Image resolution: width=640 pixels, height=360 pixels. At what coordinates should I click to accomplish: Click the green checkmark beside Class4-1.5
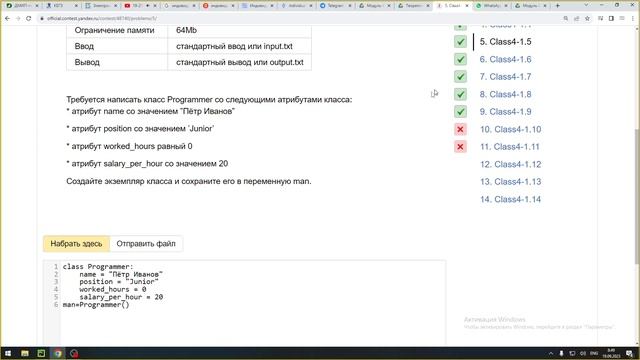pyautogui.click(x=460, y=42)
